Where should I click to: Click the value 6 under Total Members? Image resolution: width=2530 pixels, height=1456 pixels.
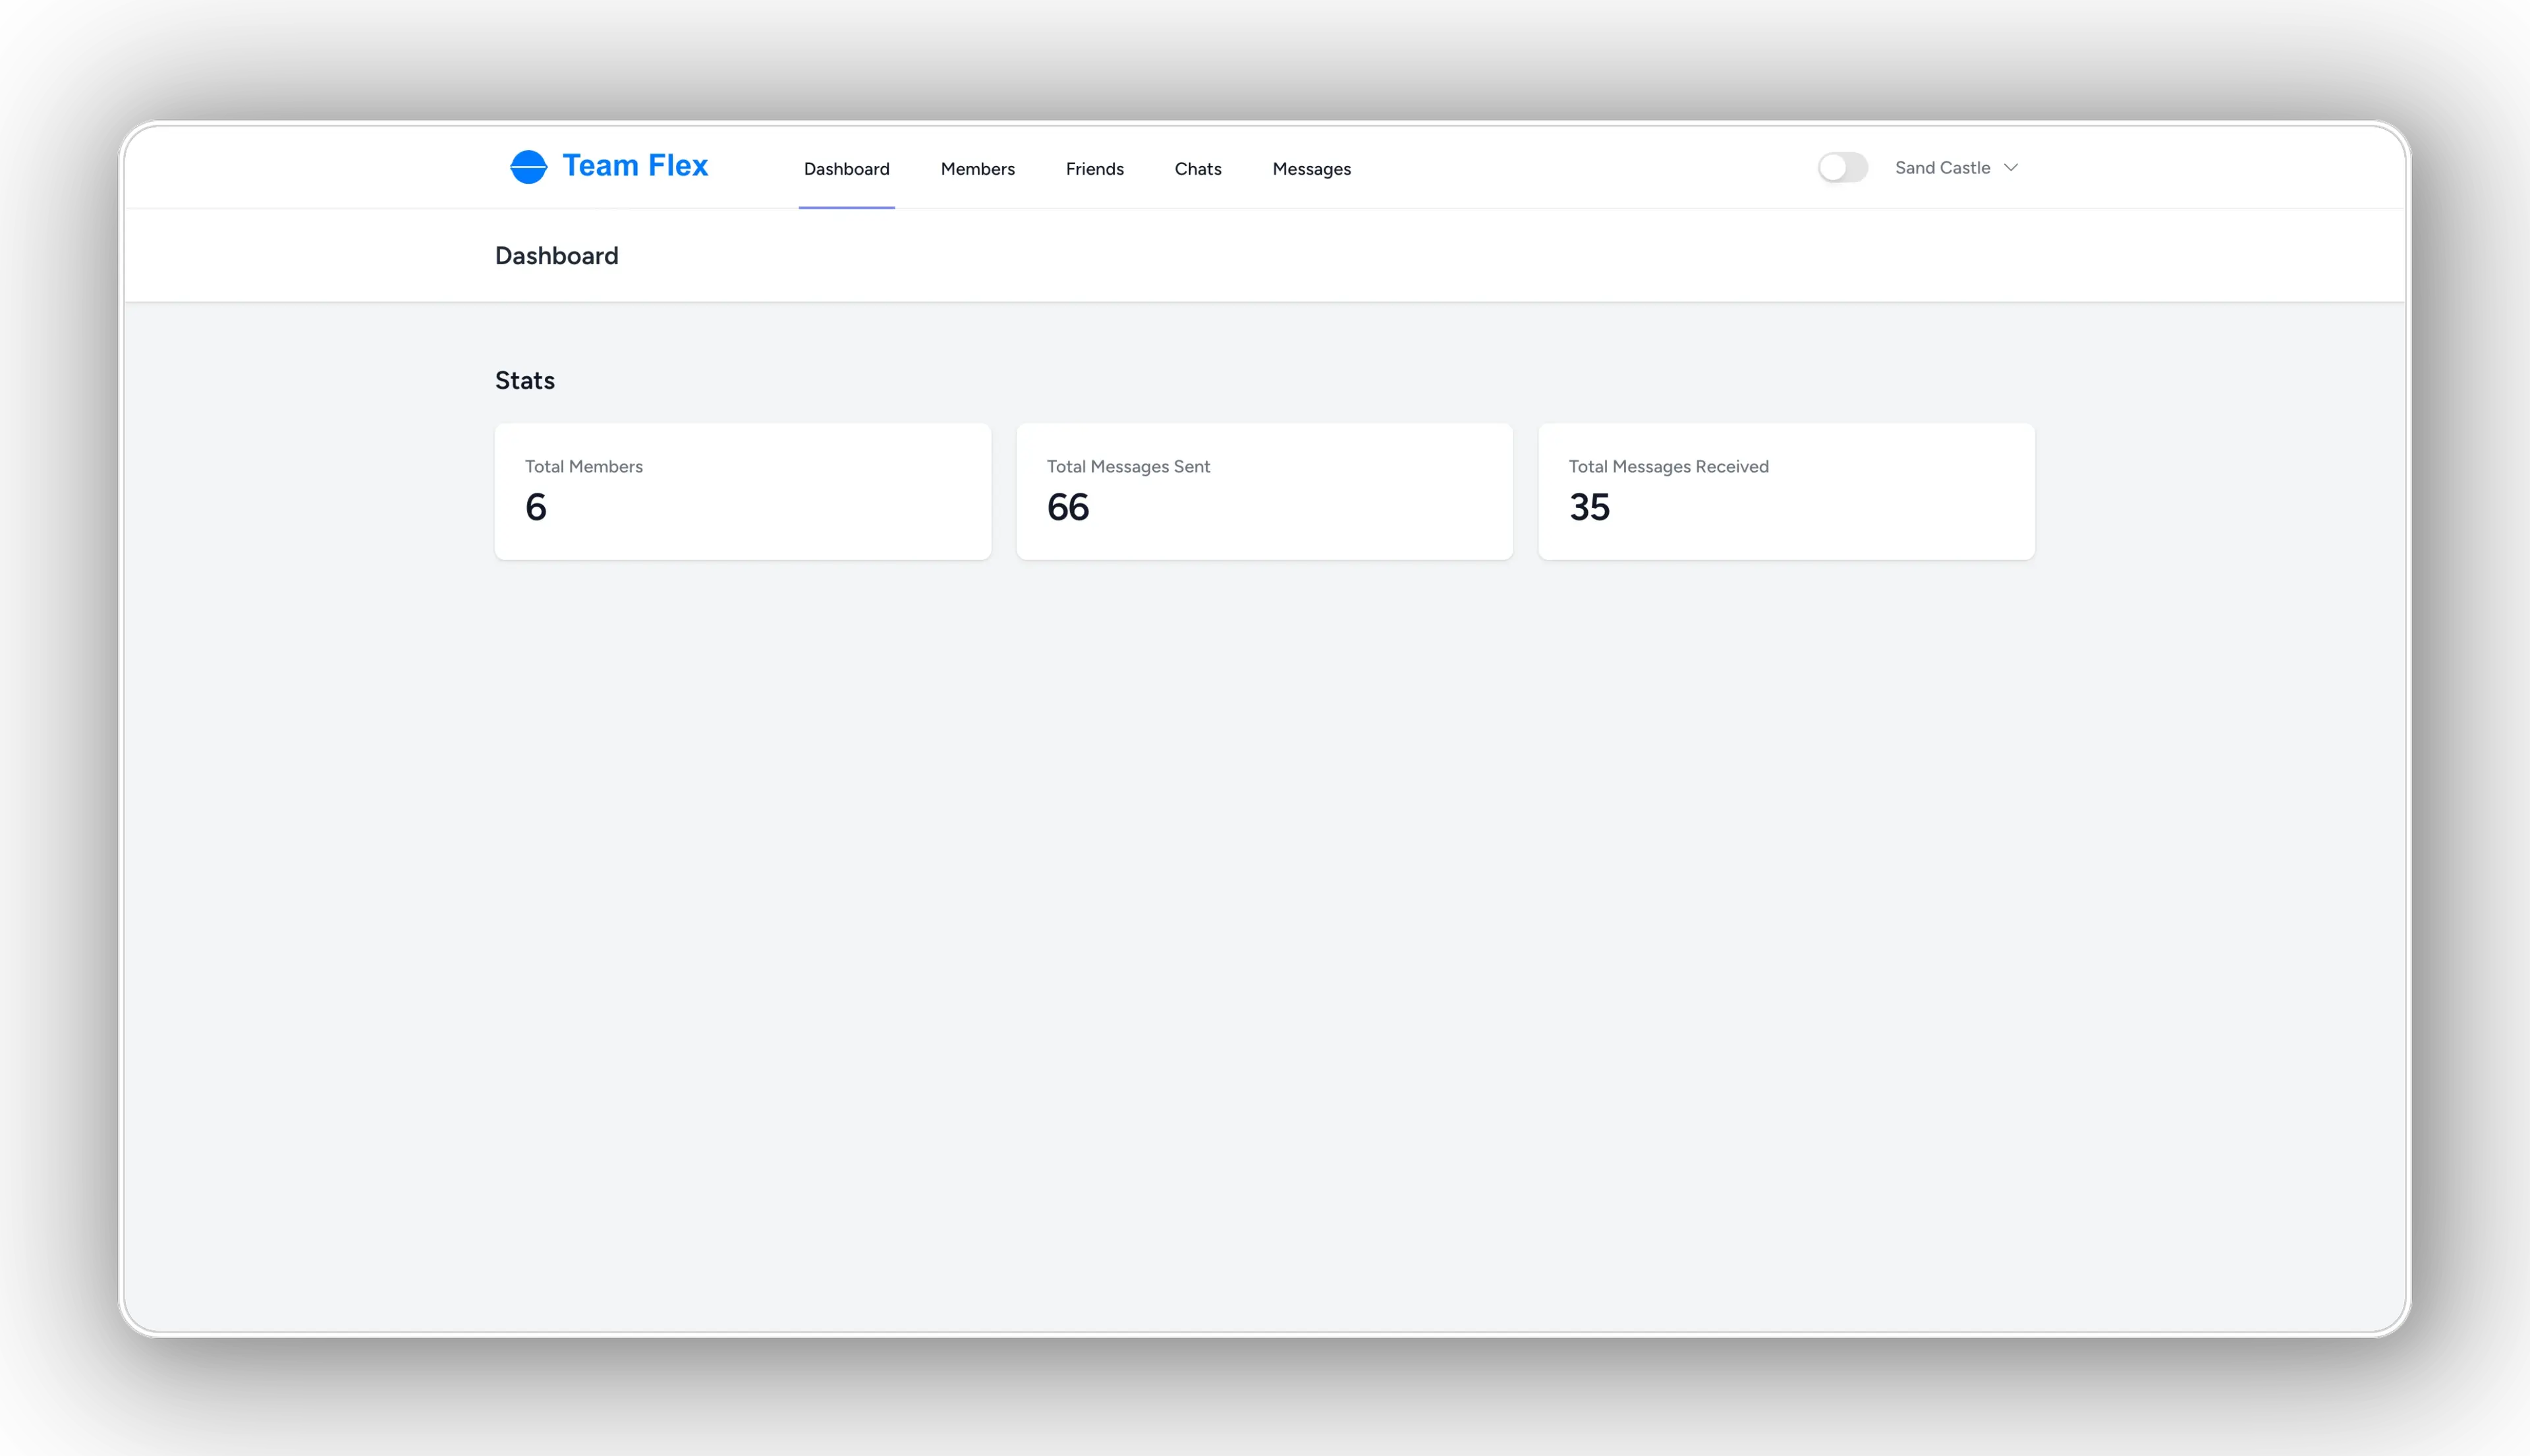[x=536, y=508]
